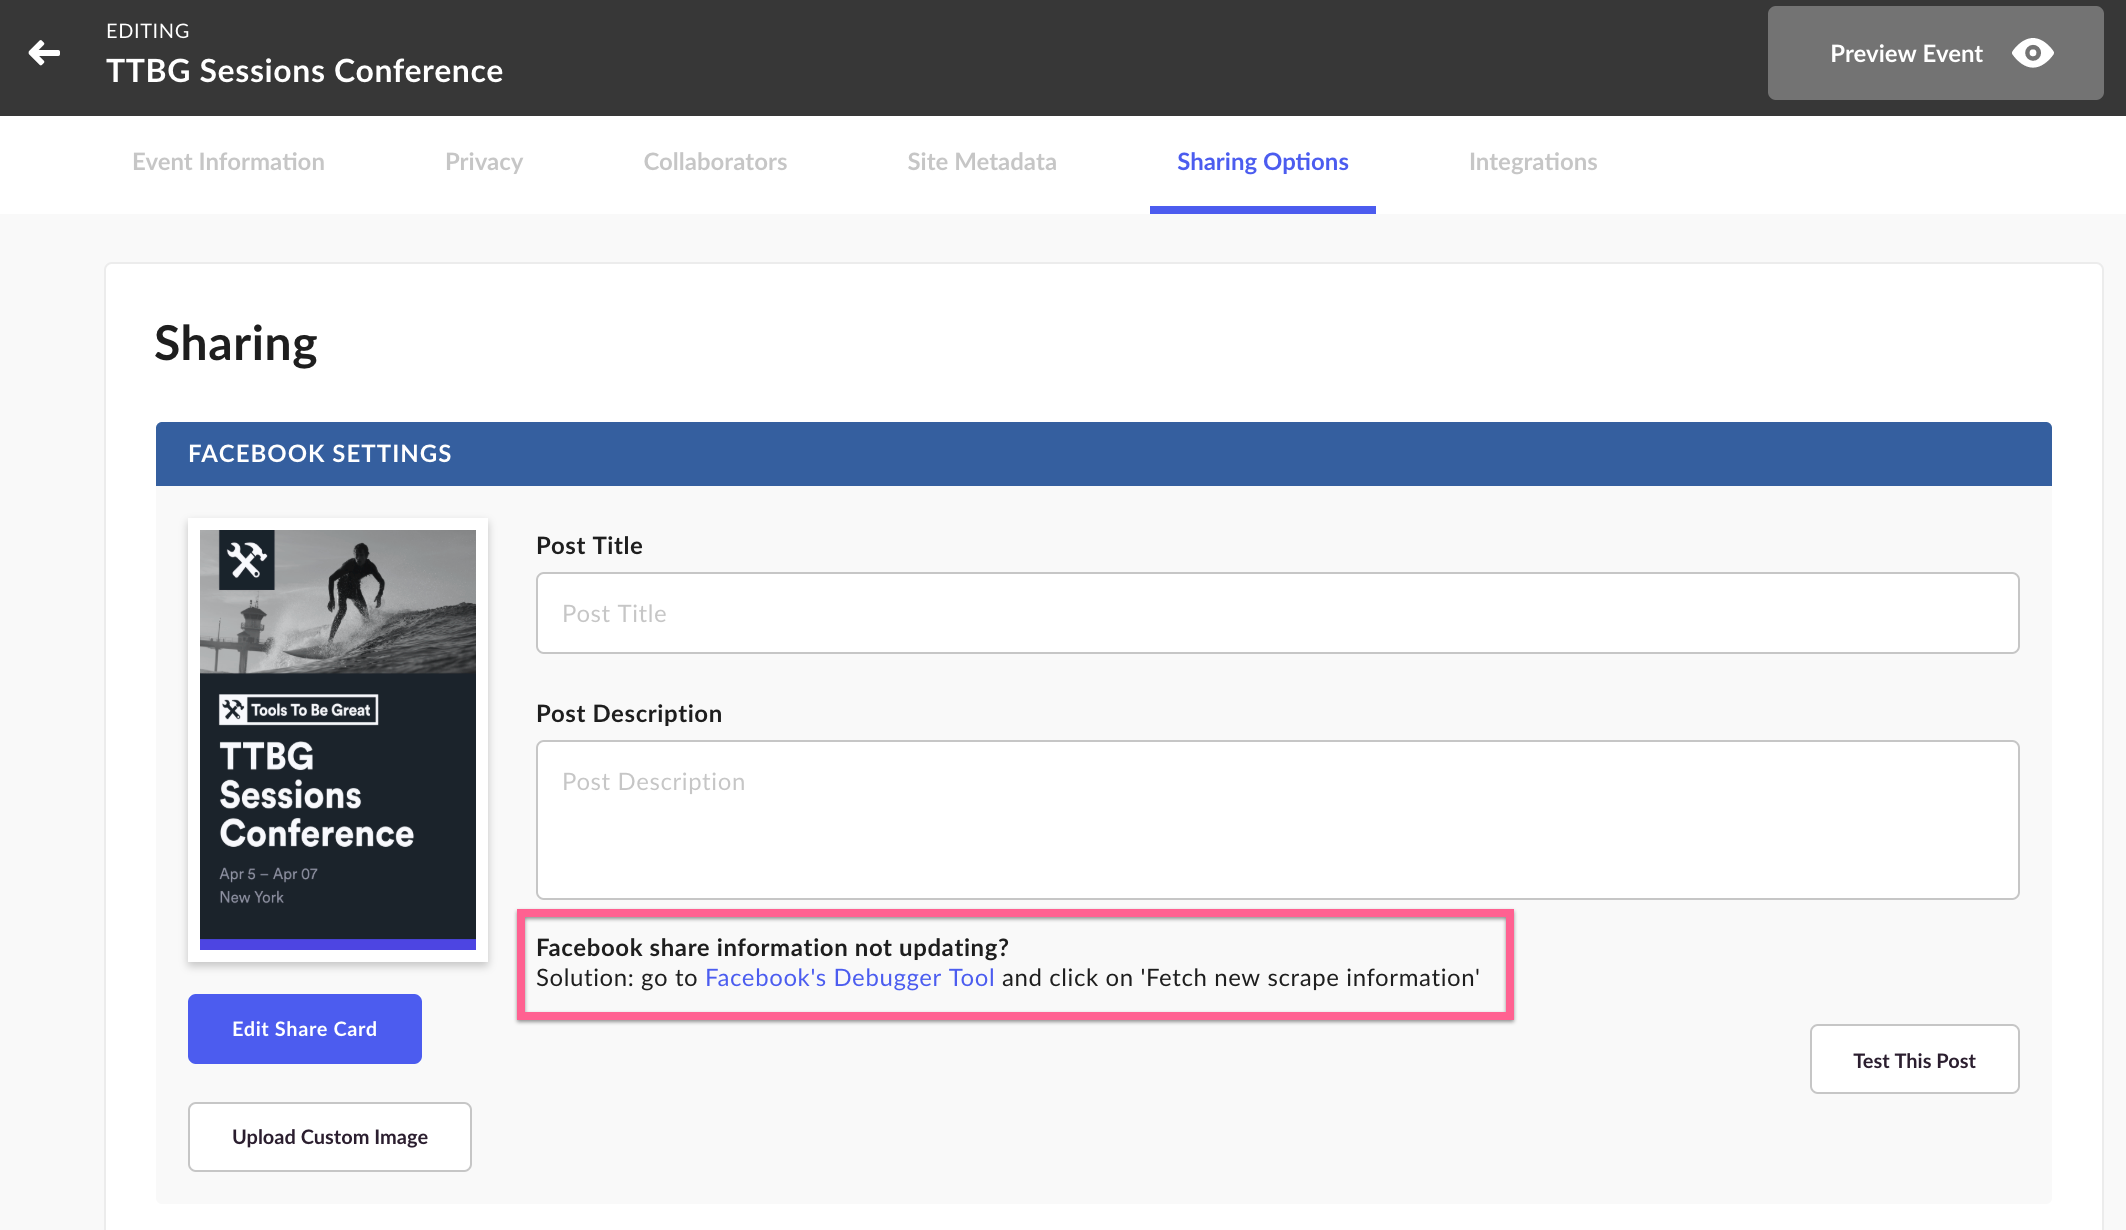Image resolution: width=2126 pixels, height=1230 pixels.
Task: Open the Event Information tab
Action: point(227,163)
